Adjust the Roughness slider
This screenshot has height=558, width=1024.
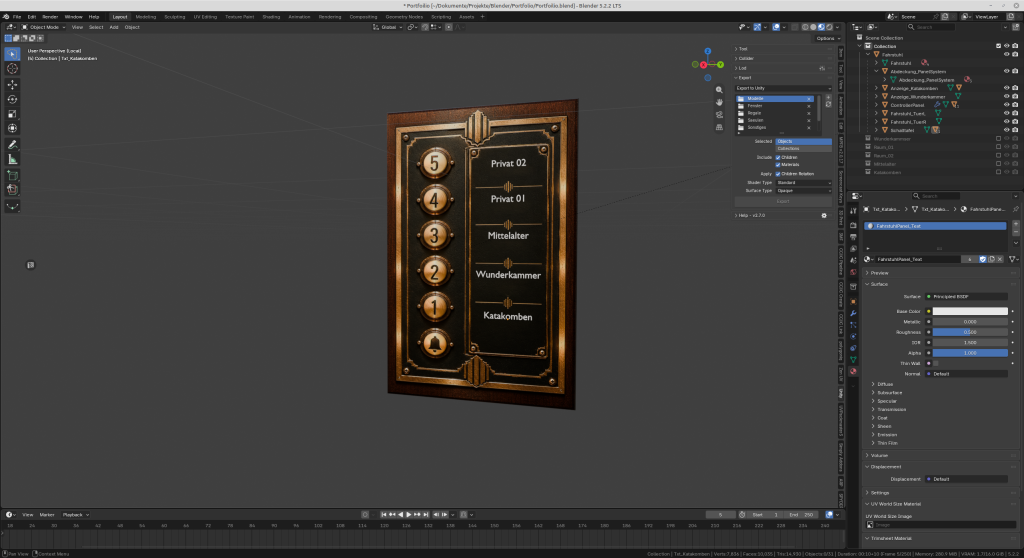(970, 332)
